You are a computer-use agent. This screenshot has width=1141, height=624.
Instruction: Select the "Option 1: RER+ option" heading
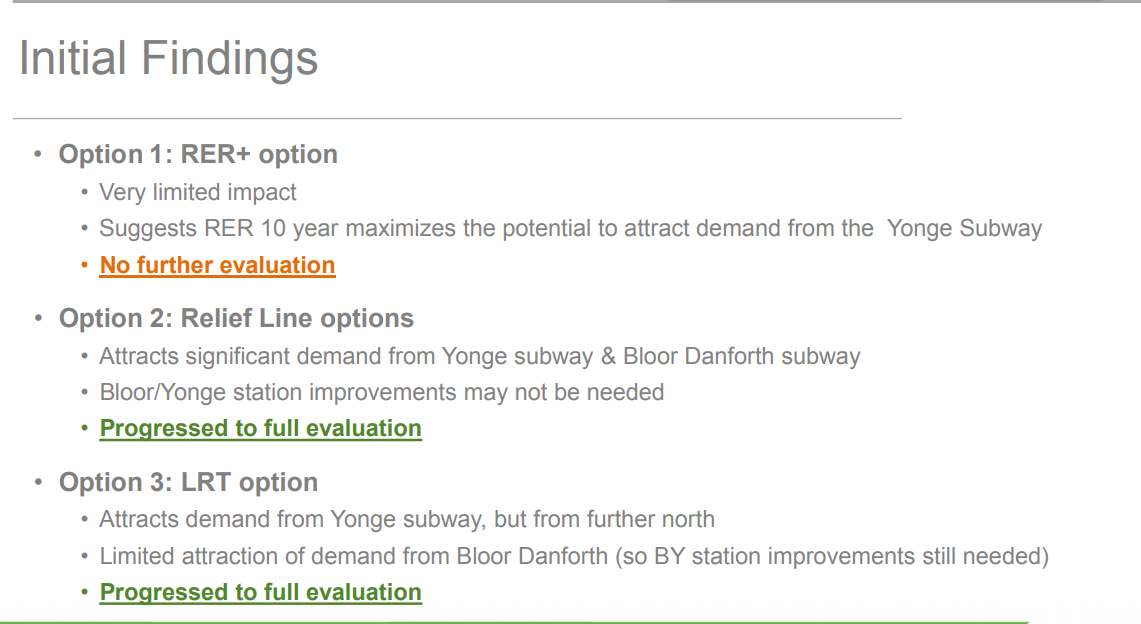click(198, 154)
